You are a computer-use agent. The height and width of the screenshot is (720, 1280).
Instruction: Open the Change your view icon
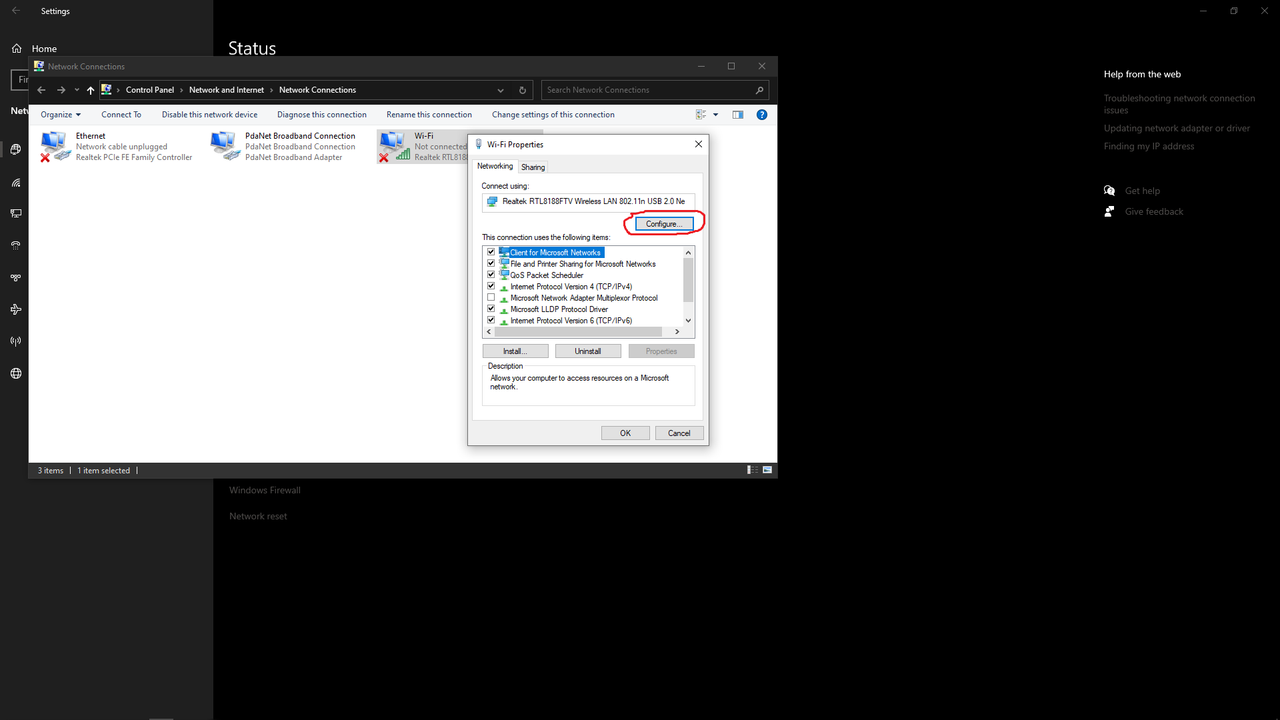click(702, 115)
